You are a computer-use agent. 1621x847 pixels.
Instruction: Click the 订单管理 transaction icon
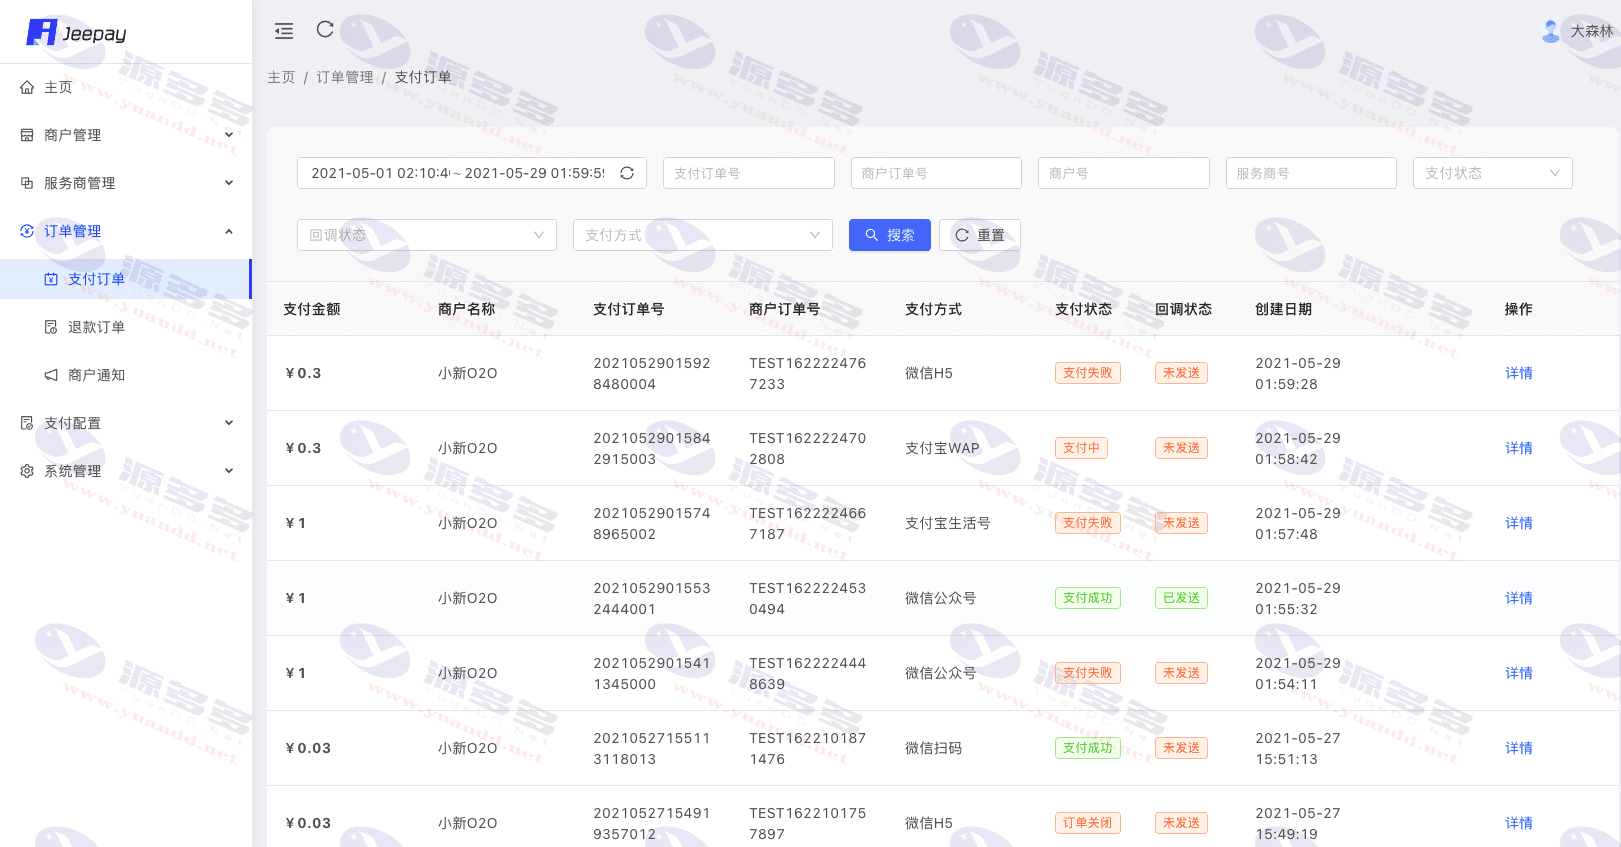tap(27, 231)
